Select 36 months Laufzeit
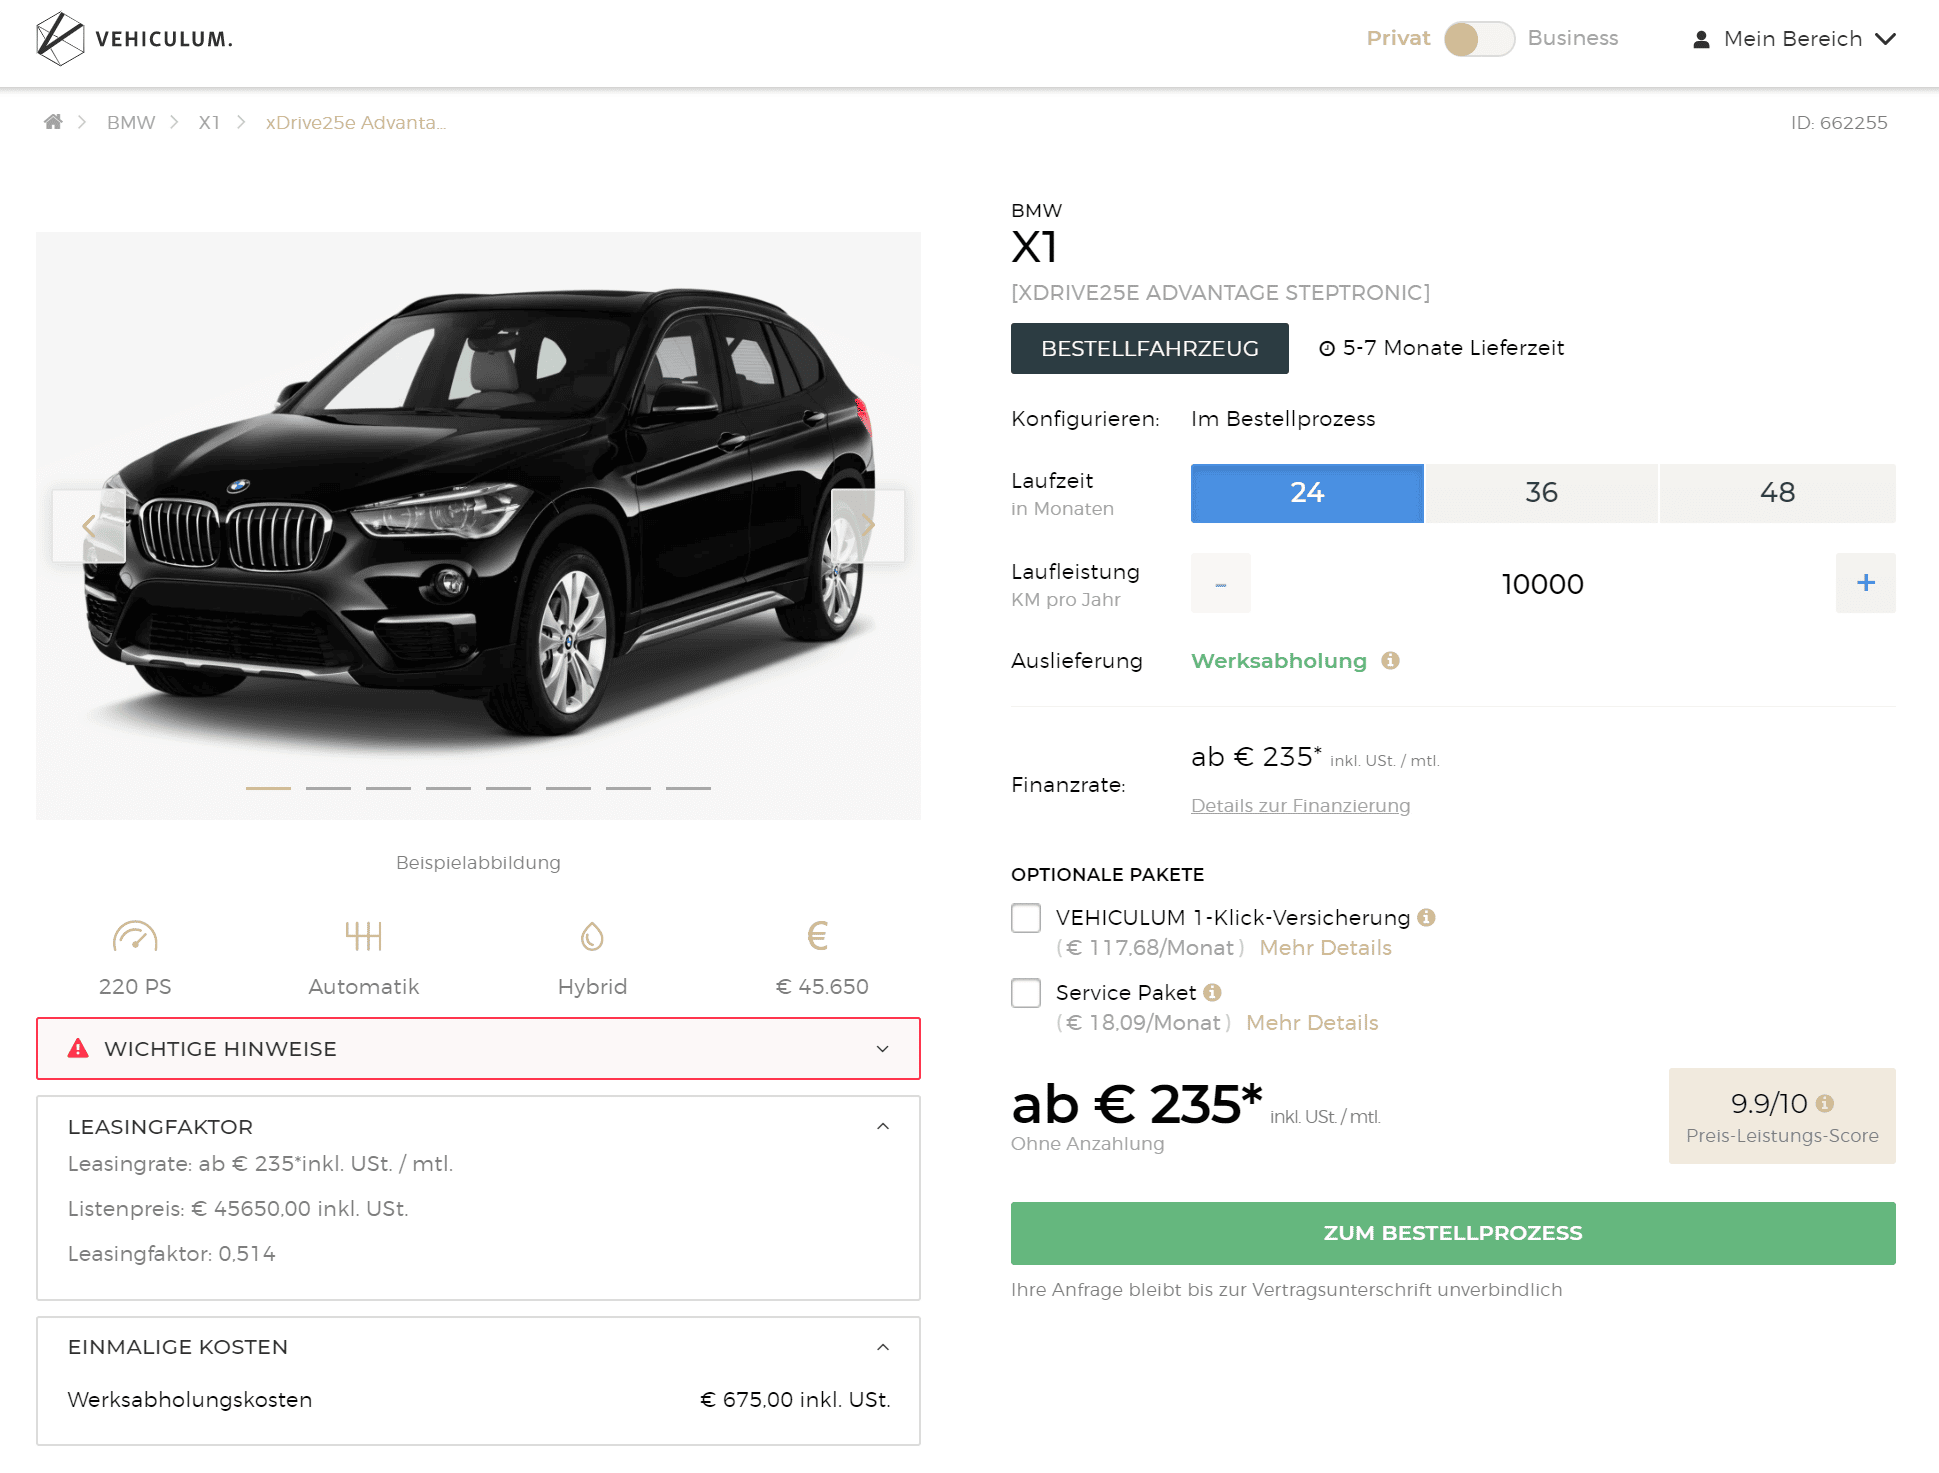1939x1473 pixels. [1542, 493]
